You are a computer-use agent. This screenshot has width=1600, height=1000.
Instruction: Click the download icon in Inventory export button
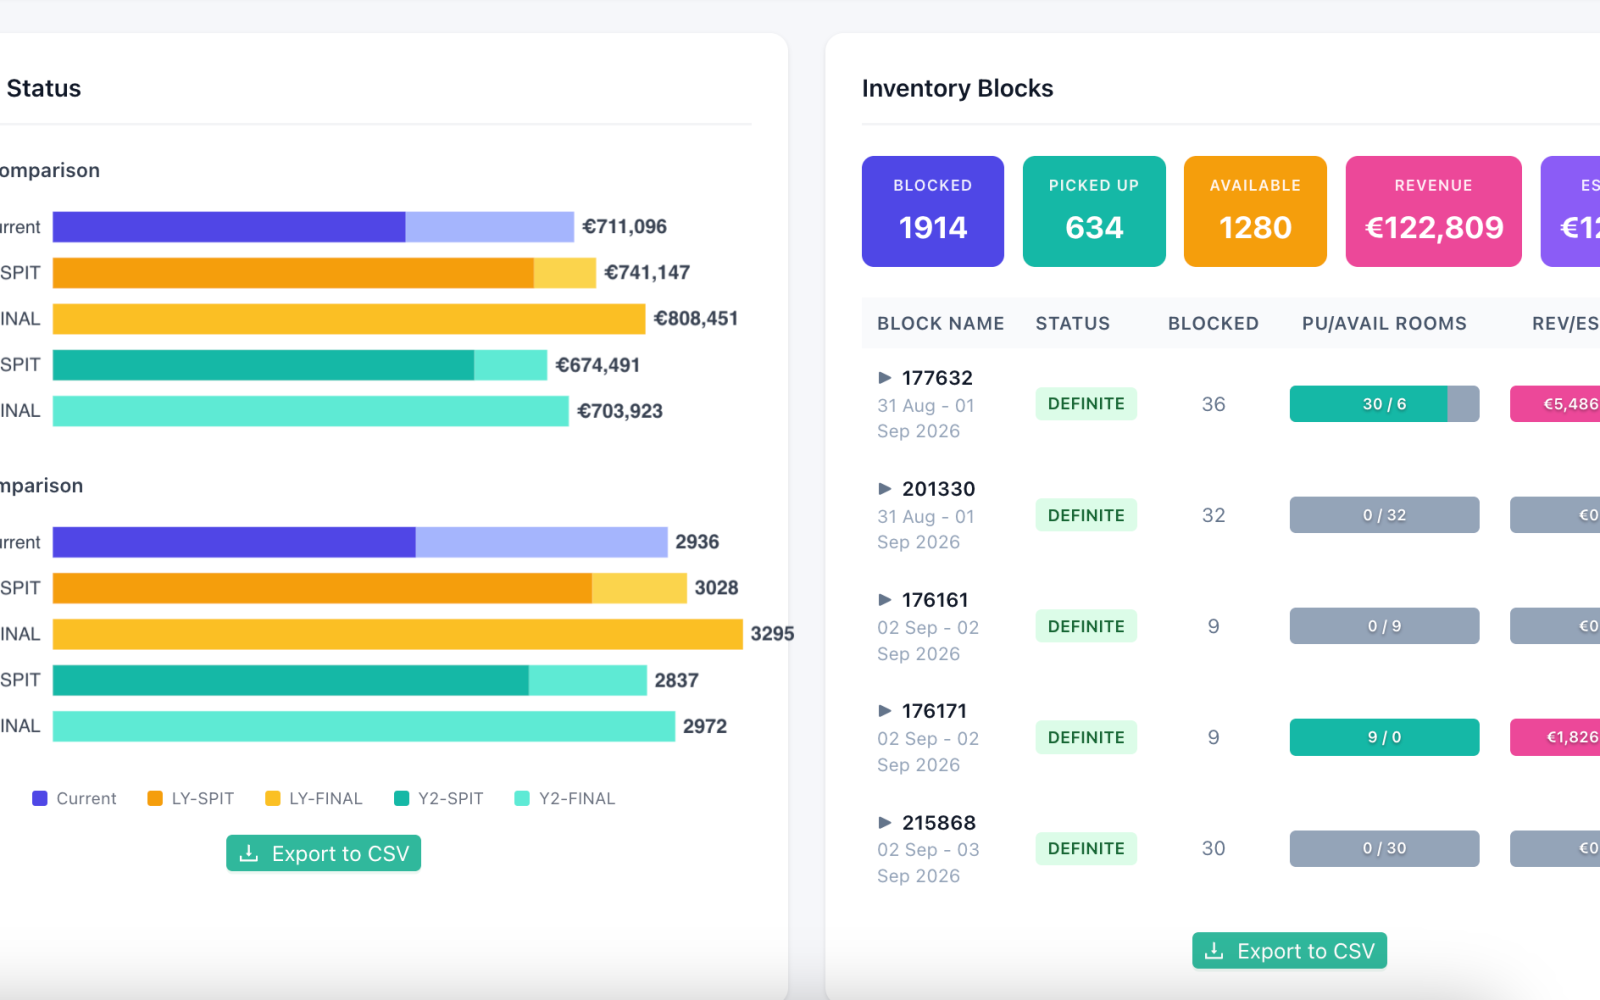1214,951
